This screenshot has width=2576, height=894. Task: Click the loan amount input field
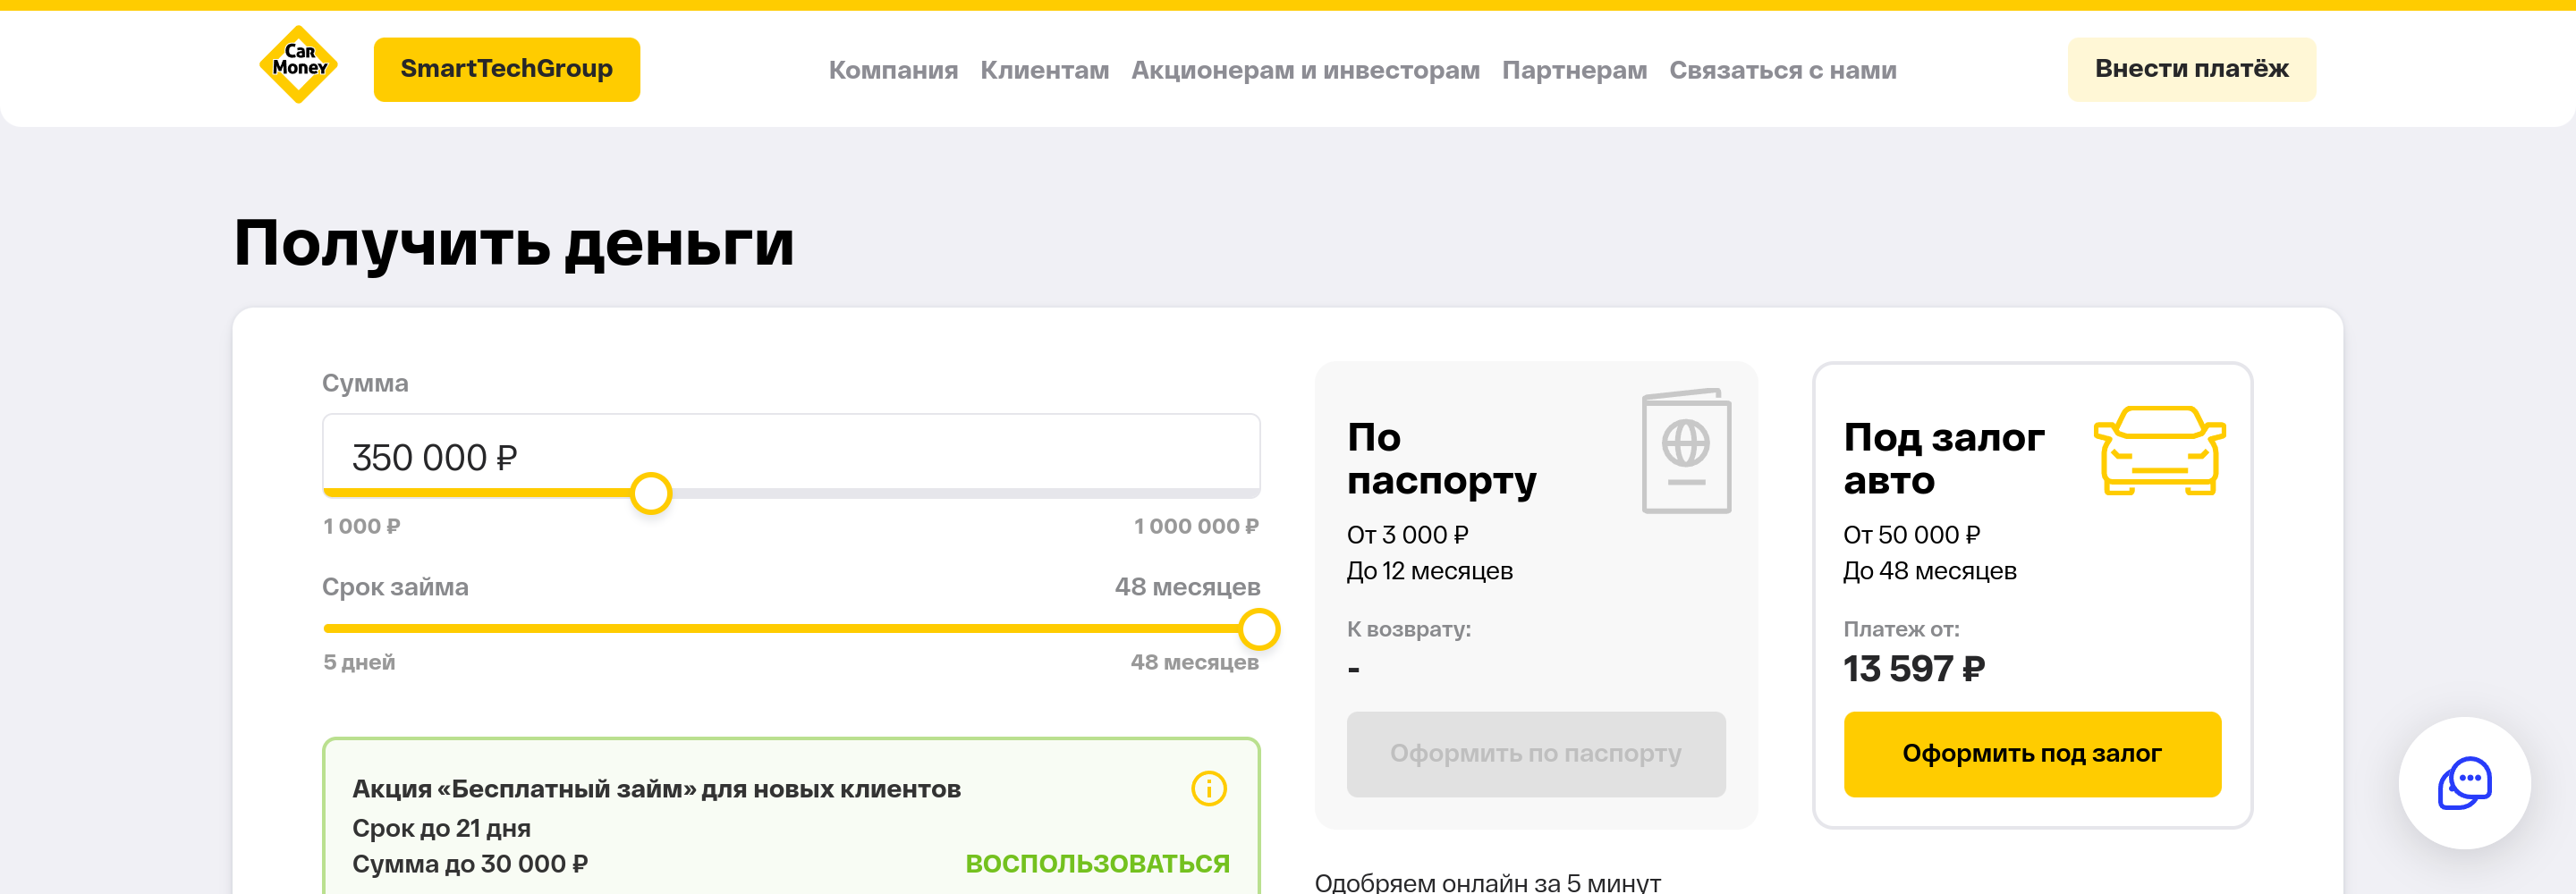[790, 454]
